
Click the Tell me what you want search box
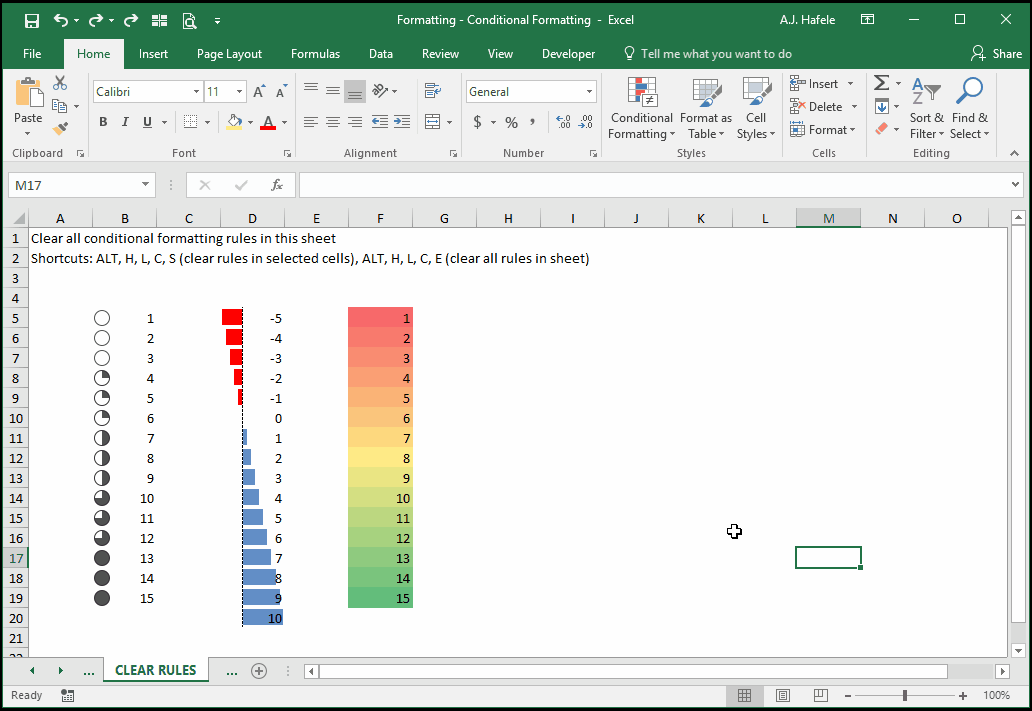(708, 54)
